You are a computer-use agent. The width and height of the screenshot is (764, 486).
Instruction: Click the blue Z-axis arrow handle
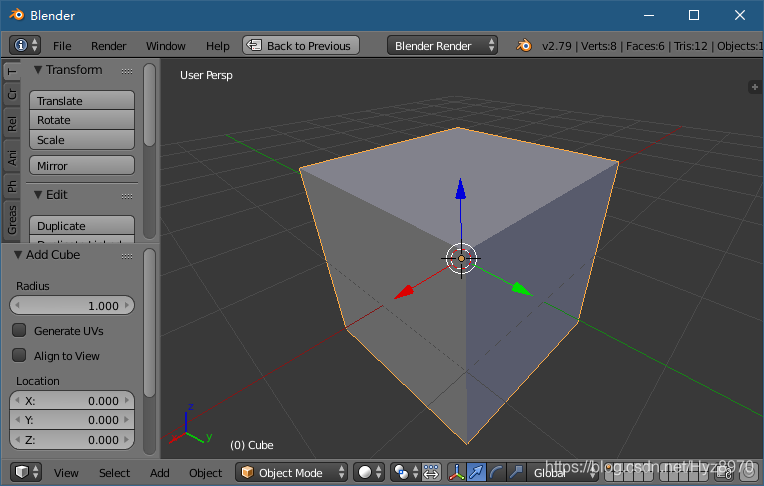point(460,189)
